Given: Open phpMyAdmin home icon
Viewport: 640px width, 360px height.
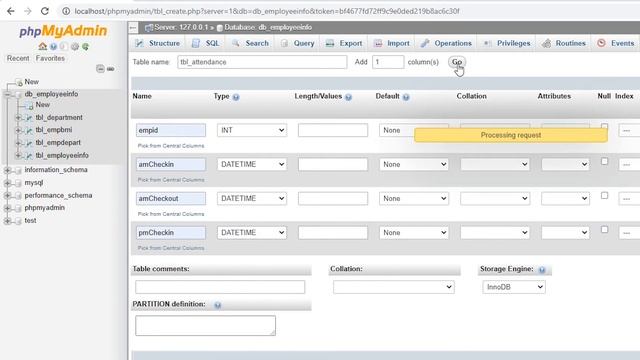Looking at the screenshot, I should tap(42, 46).
